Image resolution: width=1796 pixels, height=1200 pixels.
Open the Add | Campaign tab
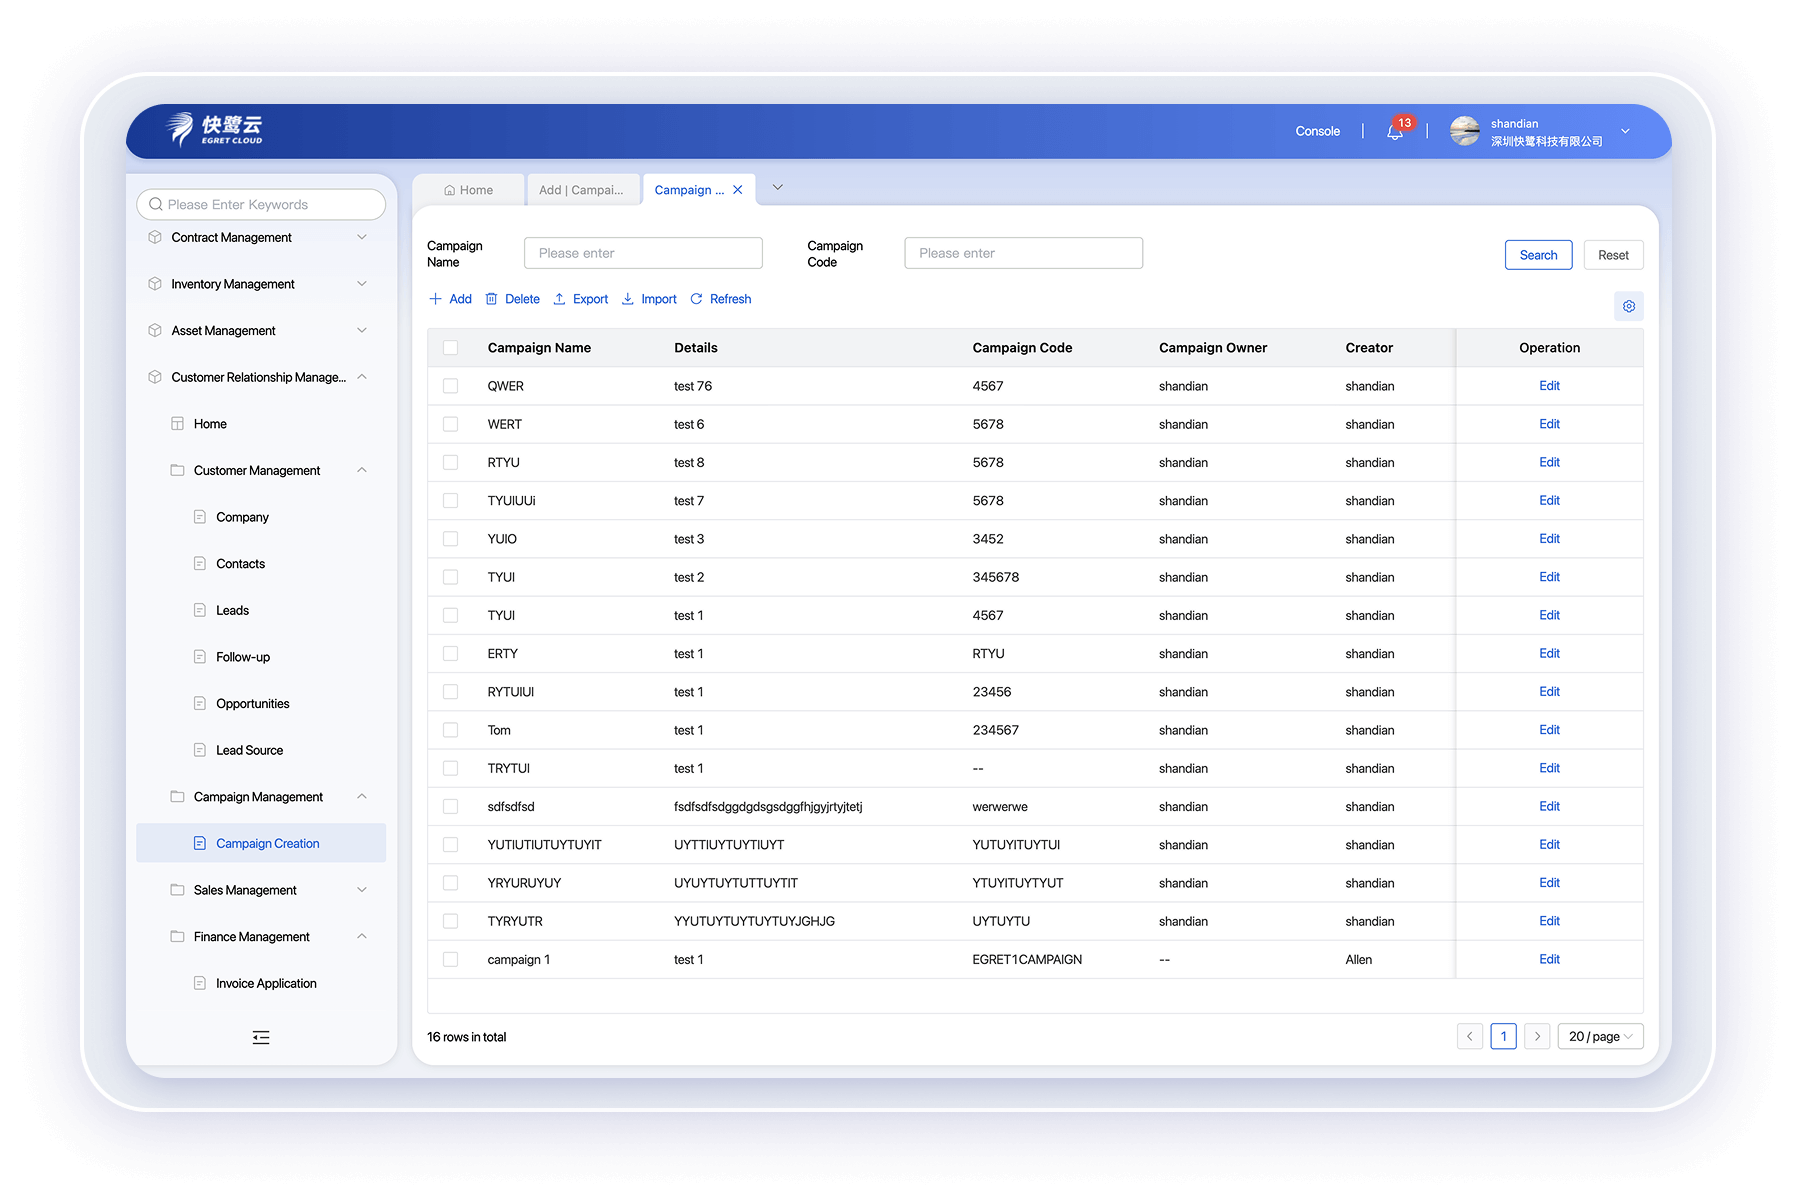click(x=583, y=189)
